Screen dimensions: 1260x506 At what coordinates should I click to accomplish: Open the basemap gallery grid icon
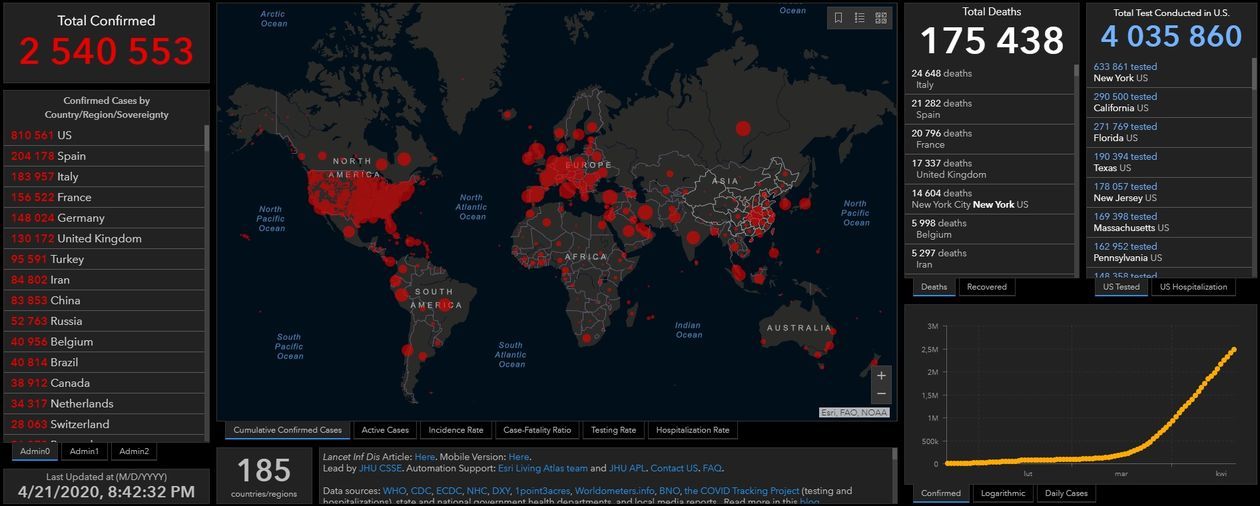(881, 18)
